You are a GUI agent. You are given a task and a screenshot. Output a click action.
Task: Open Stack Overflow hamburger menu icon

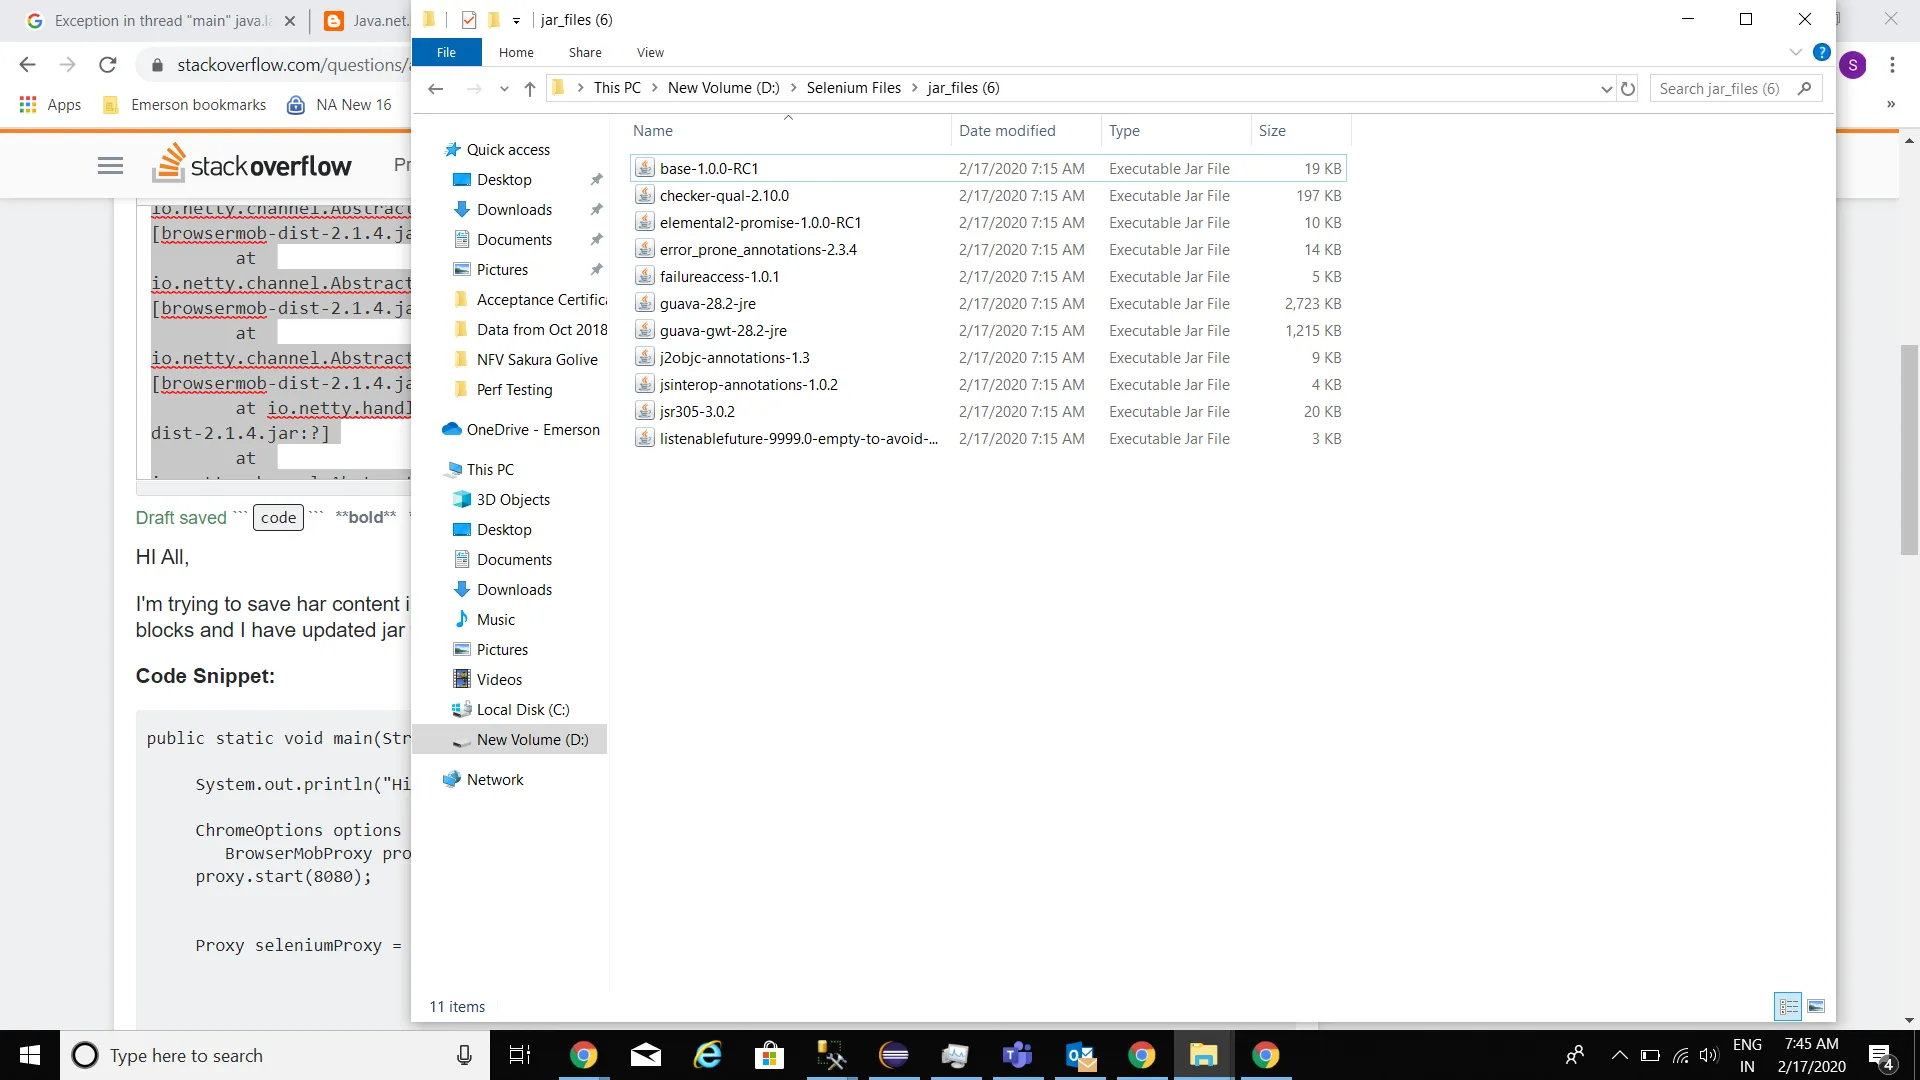tap(110, 166)
